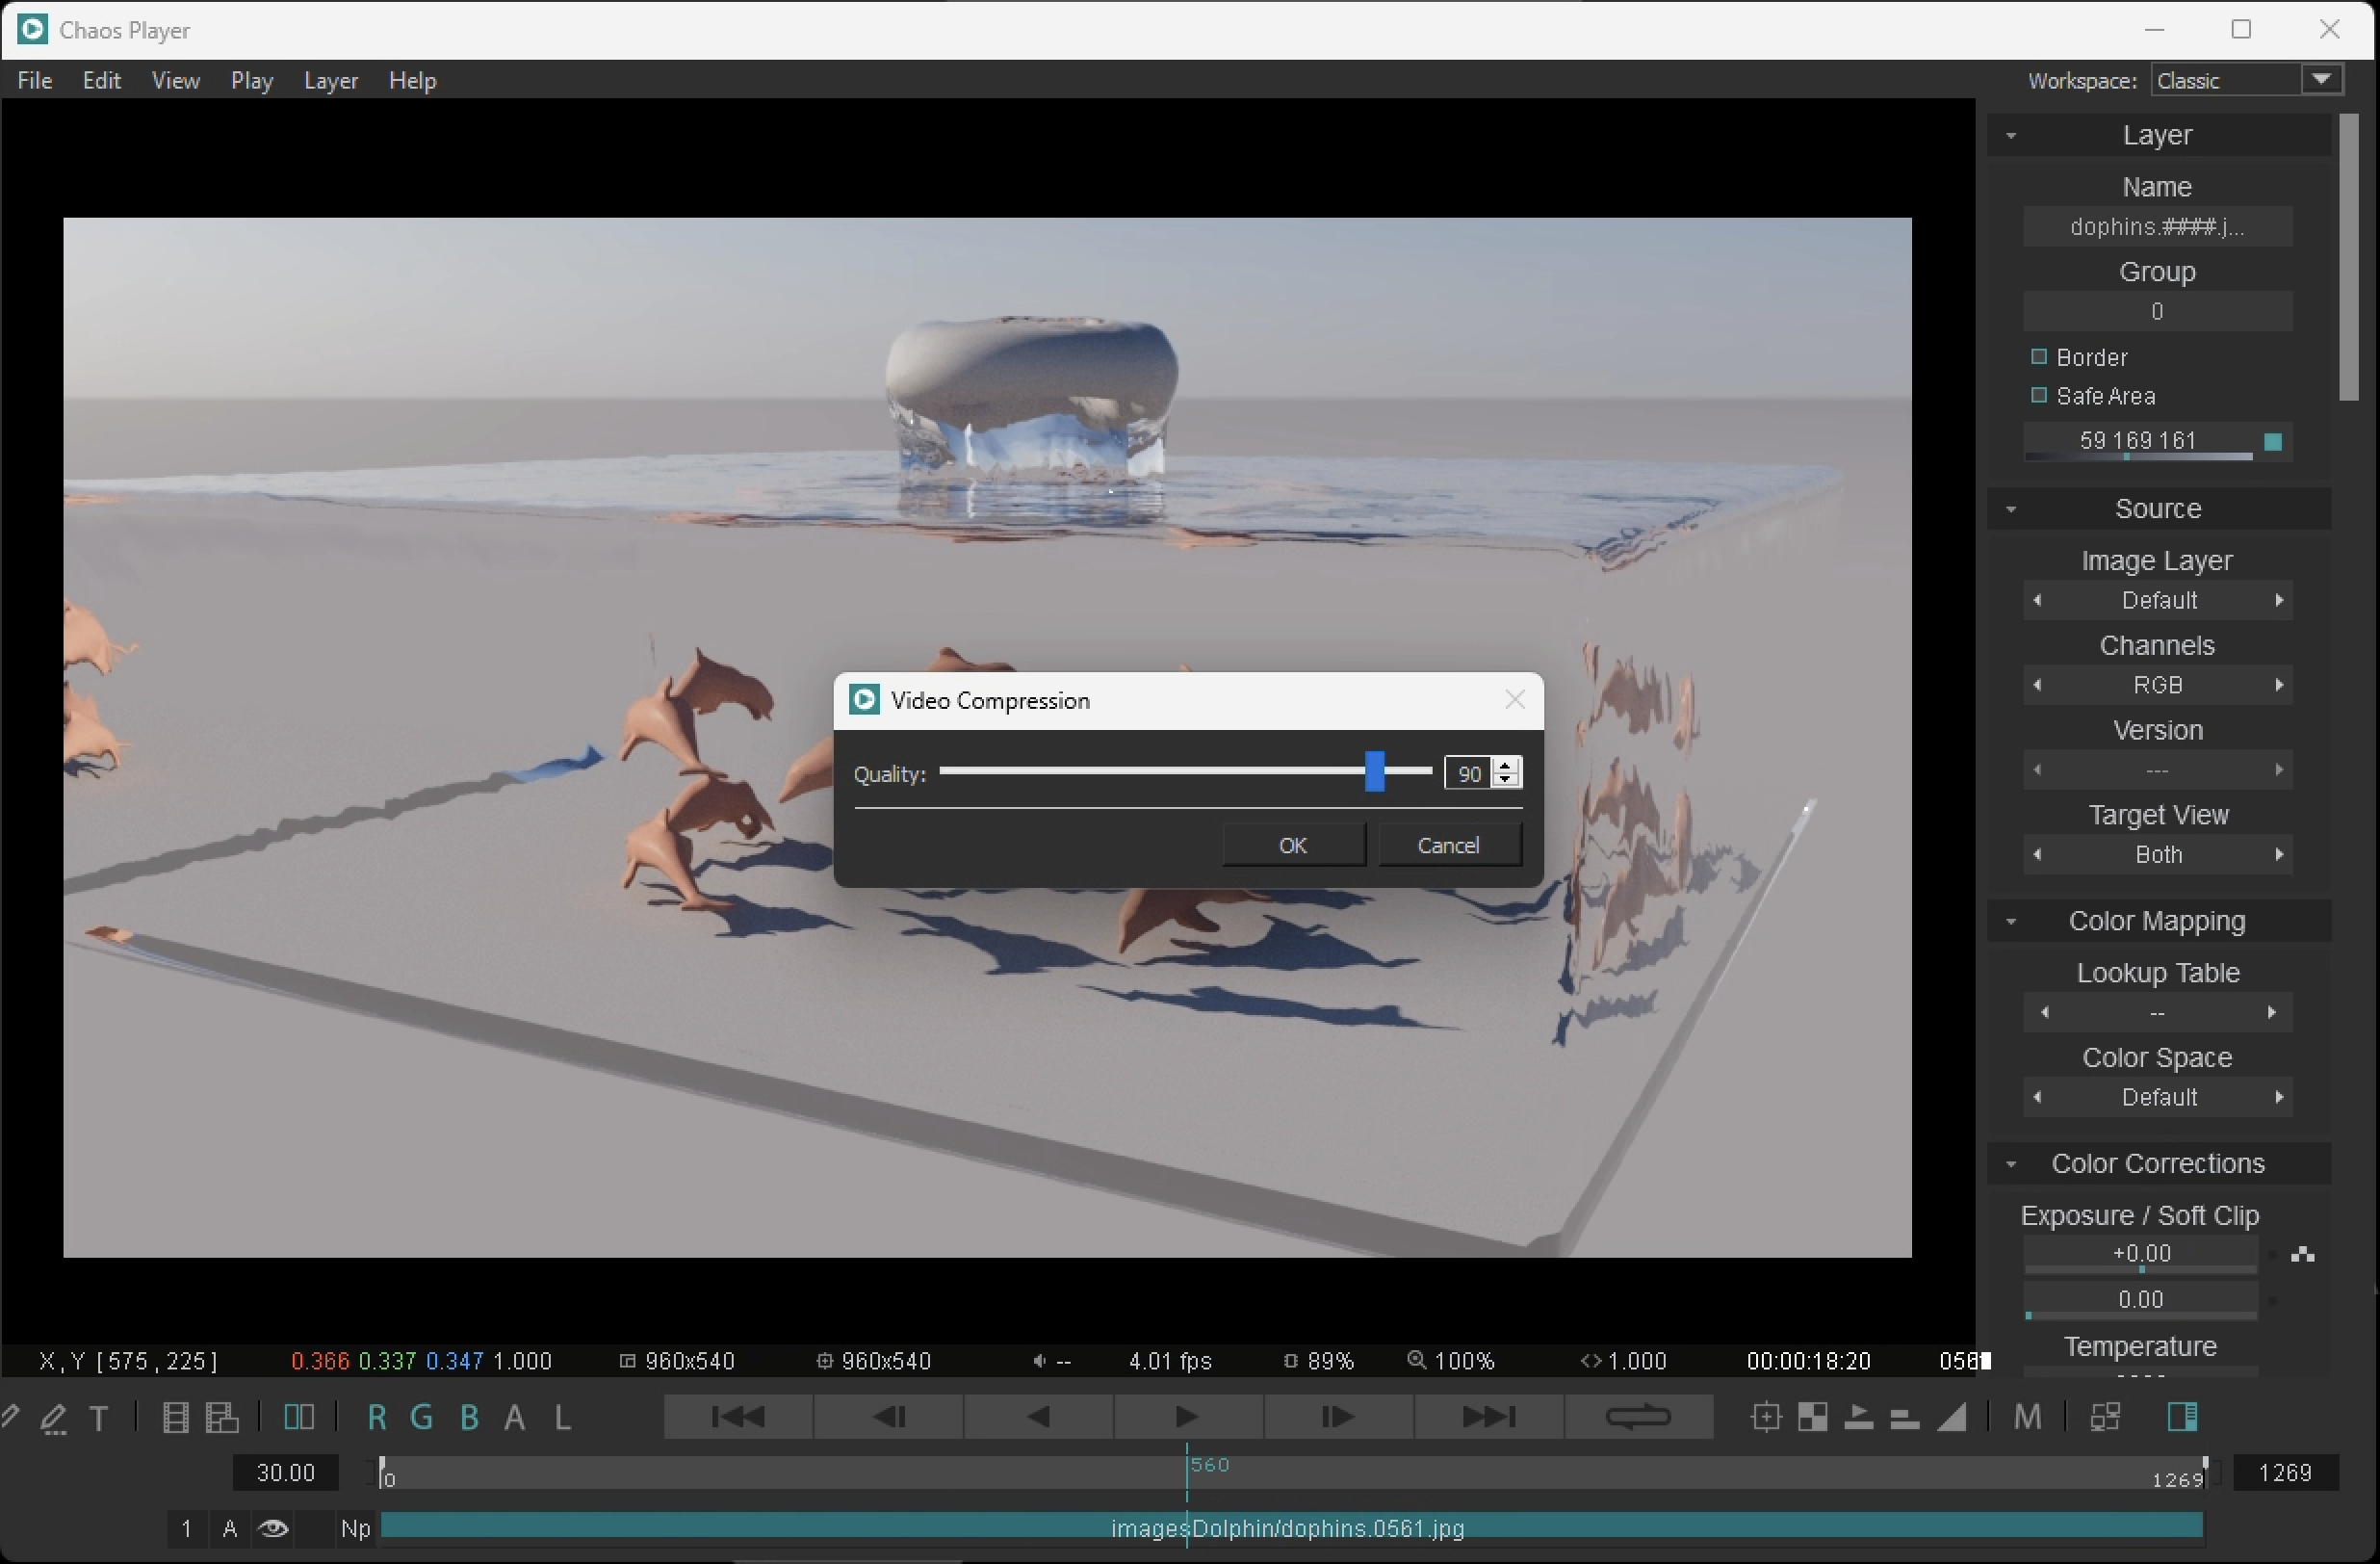Toggle the Red channel display
Viewport: 2380px width, 1564px height.
pos(377,1418)
